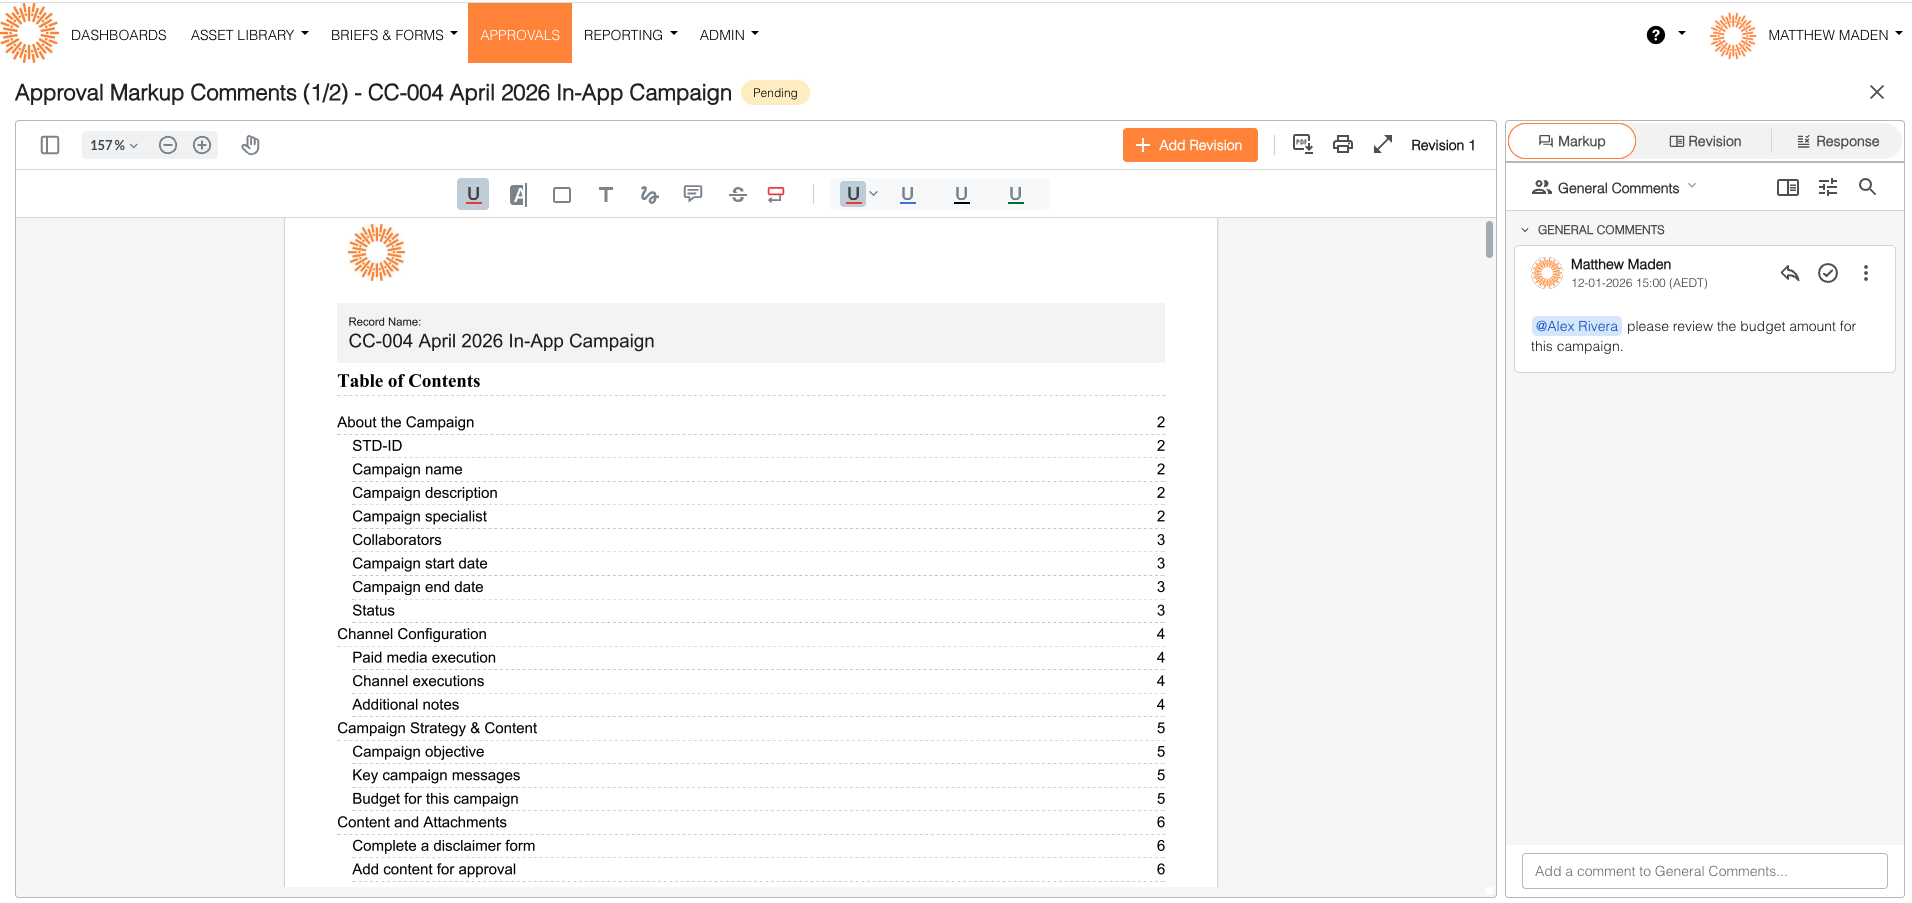Image resolution: width=1912 pixels, height=903 pixels.
Task: Click the Add a comment input field
Action: 1704,871
